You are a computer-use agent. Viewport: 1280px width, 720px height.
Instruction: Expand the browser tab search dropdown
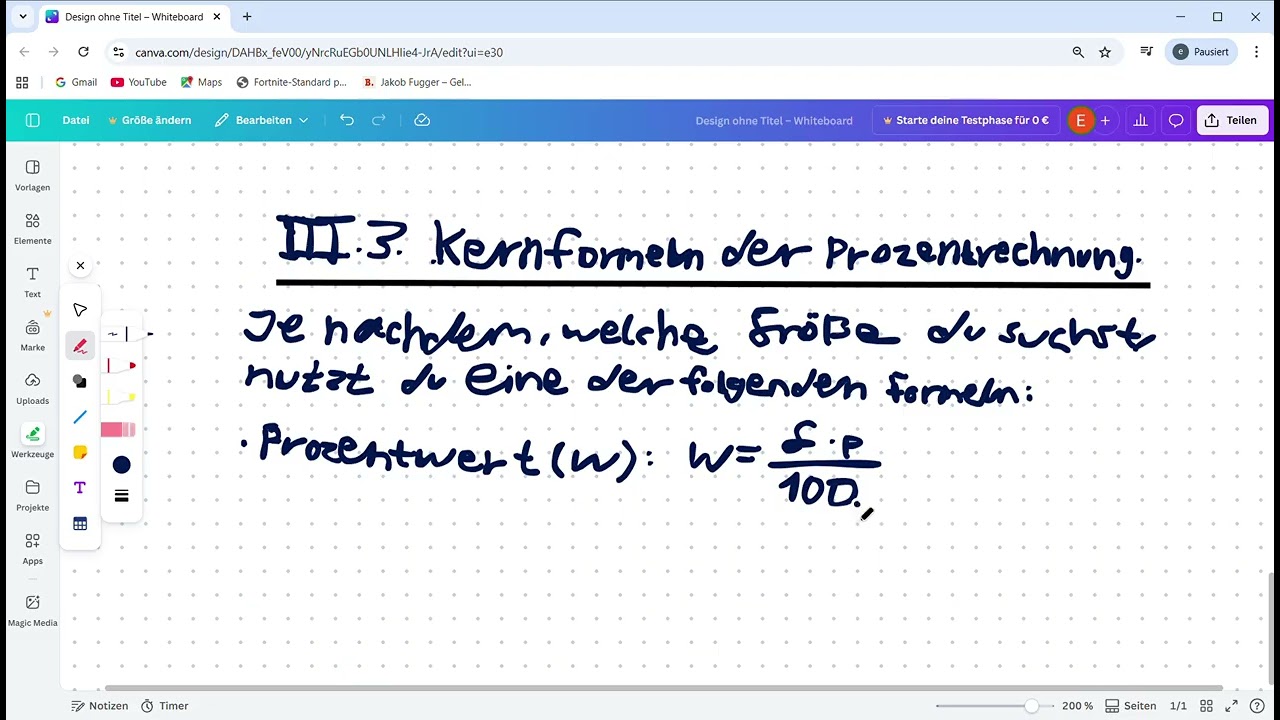[23, 17]
